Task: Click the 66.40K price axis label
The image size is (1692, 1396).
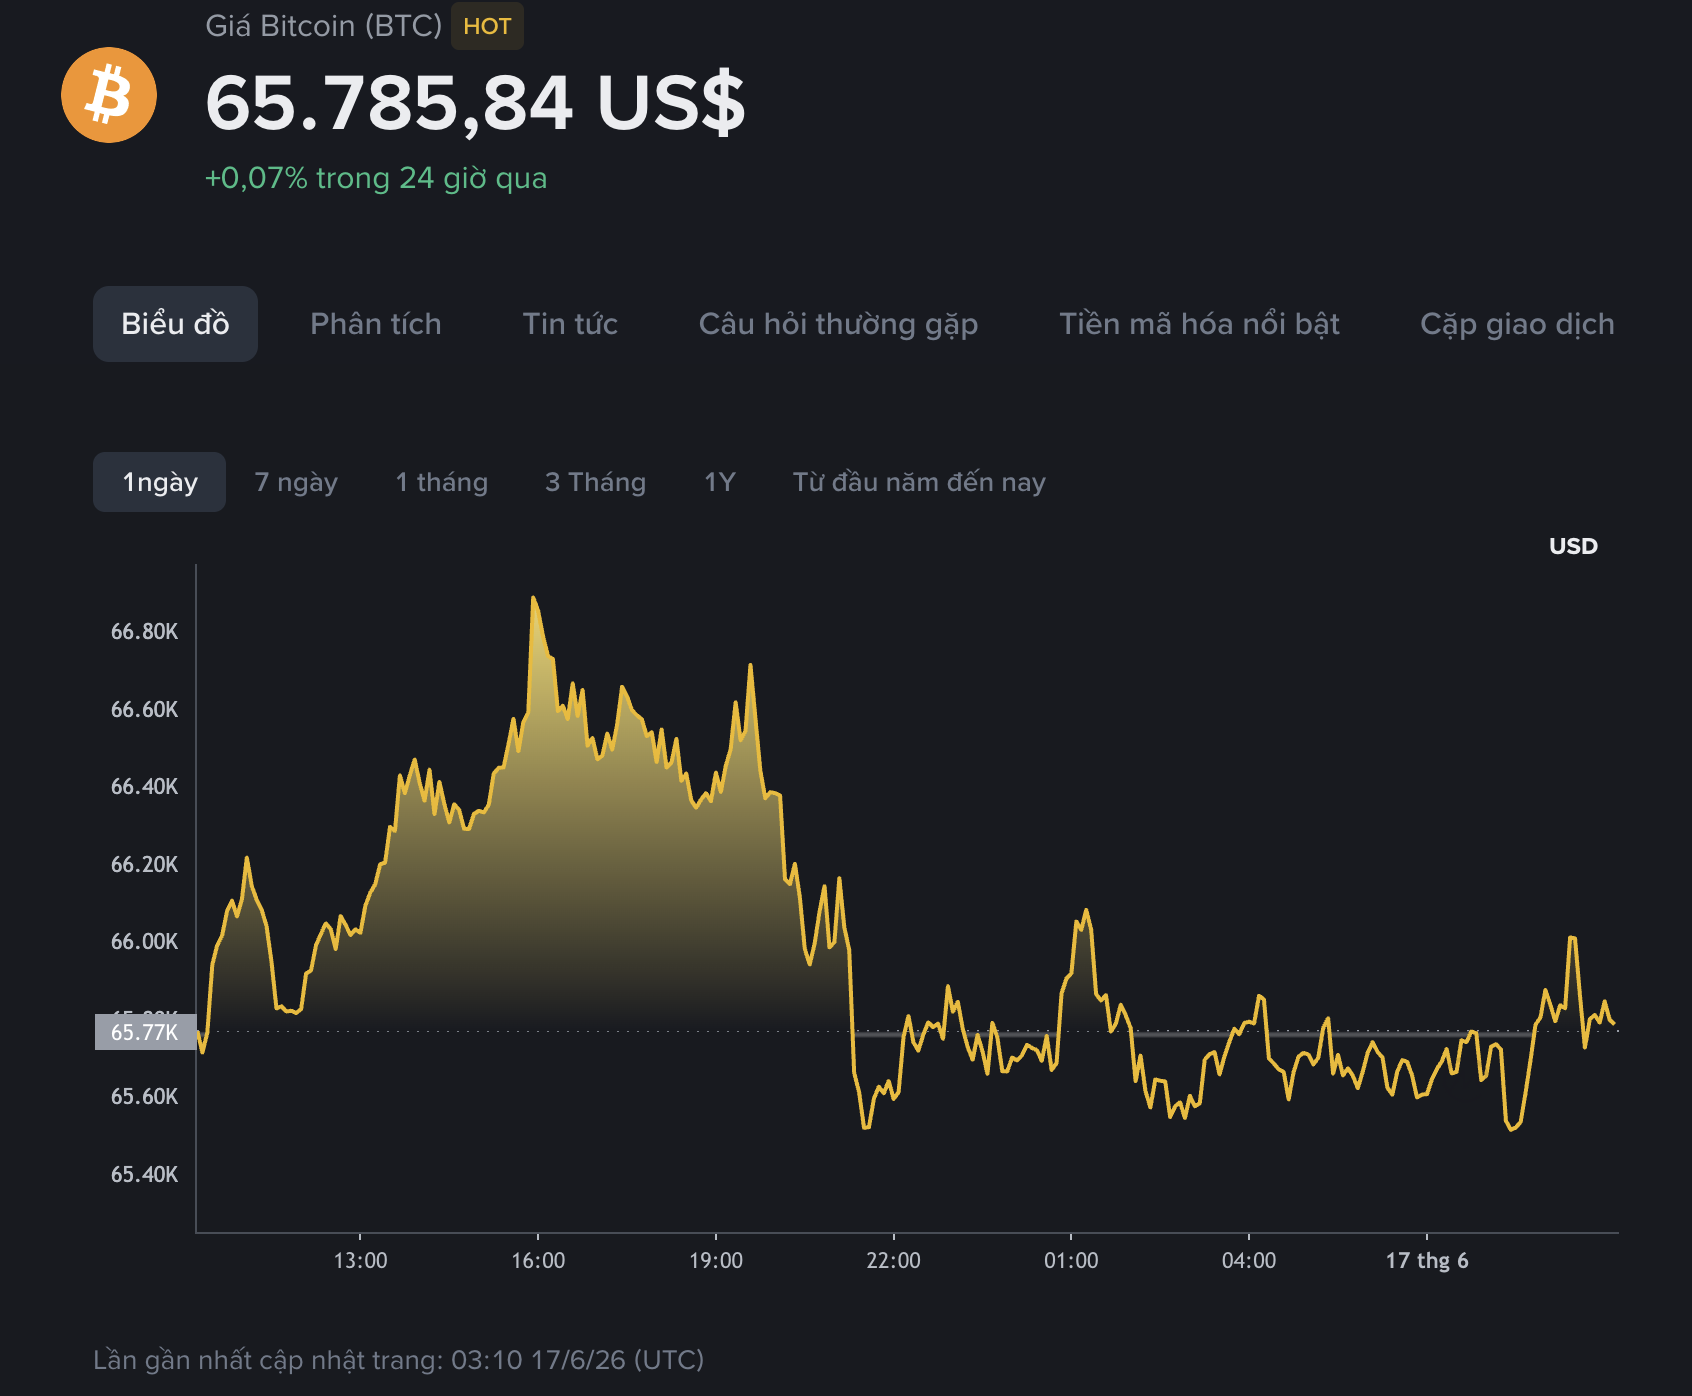Action: (x=144, y=786)
